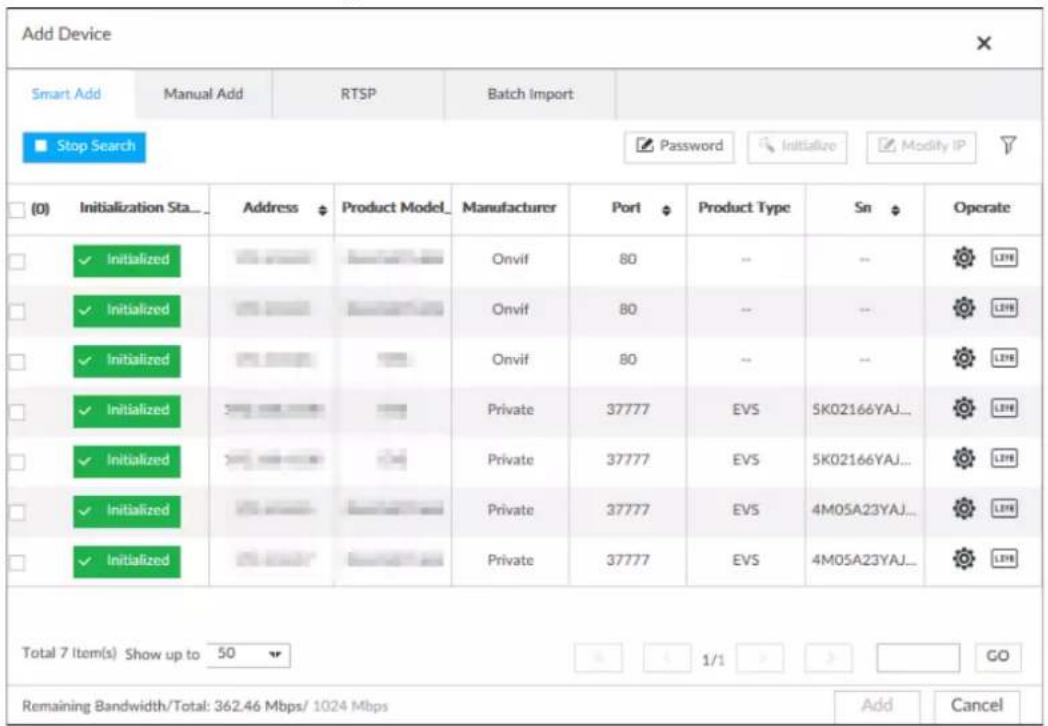Focus the page number input field
Viewport: 1048px width, 726px height.
(918, 657)
